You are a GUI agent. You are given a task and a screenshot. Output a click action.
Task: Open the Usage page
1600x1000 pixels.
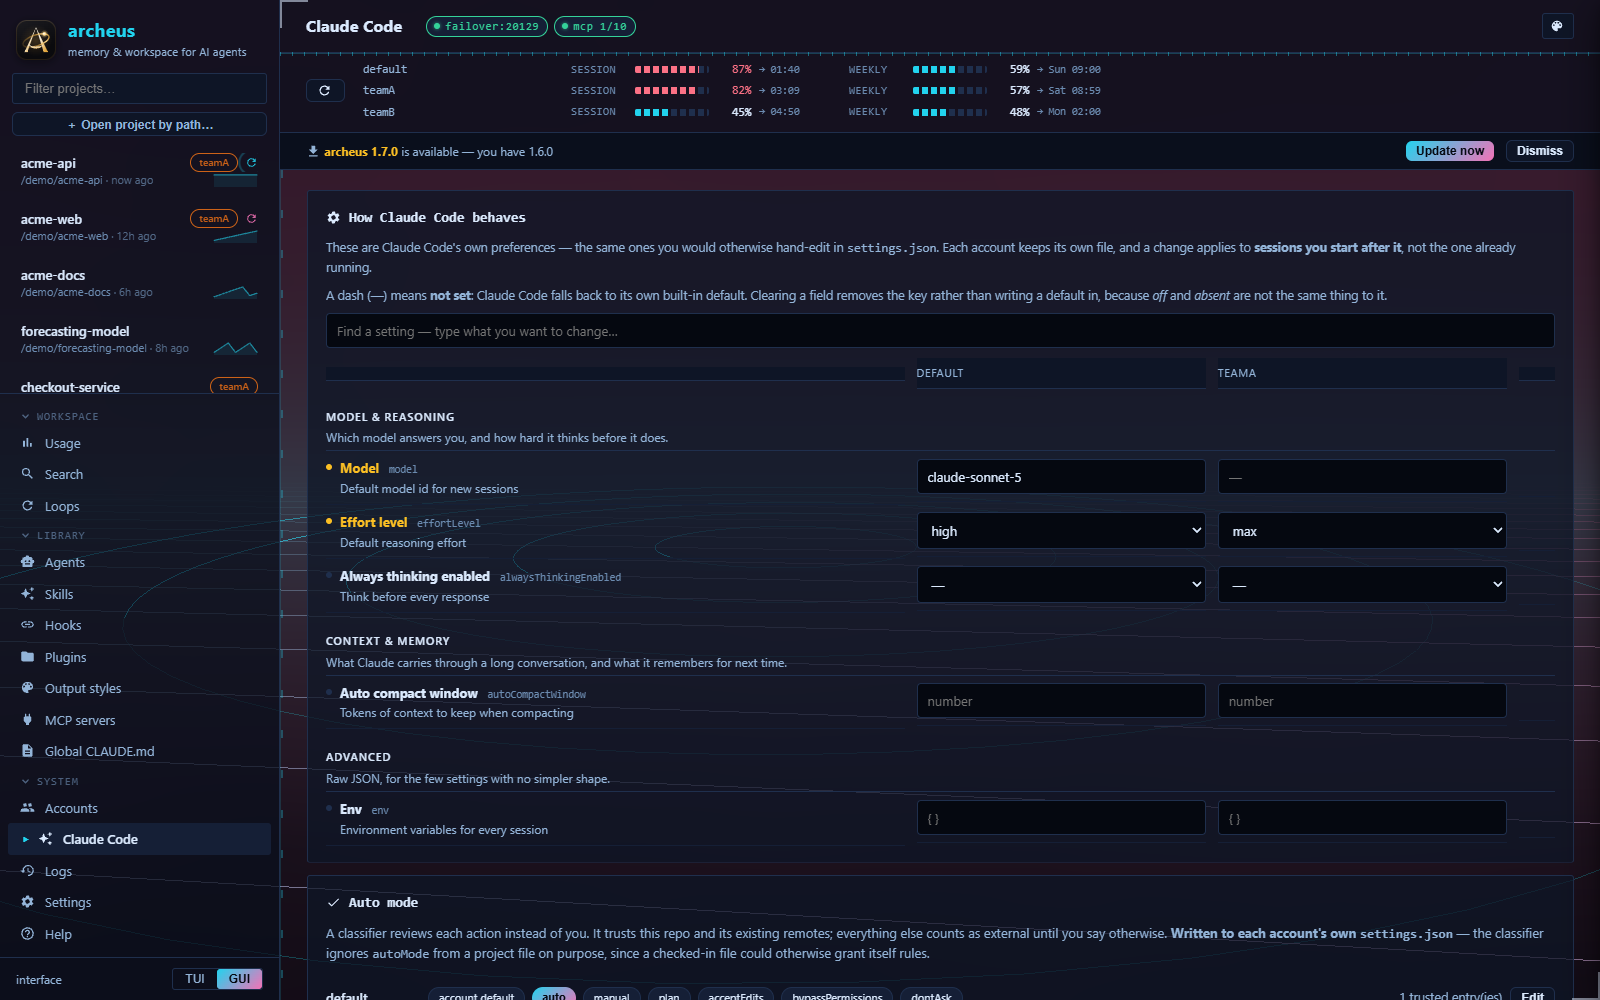tap(139, 443)
